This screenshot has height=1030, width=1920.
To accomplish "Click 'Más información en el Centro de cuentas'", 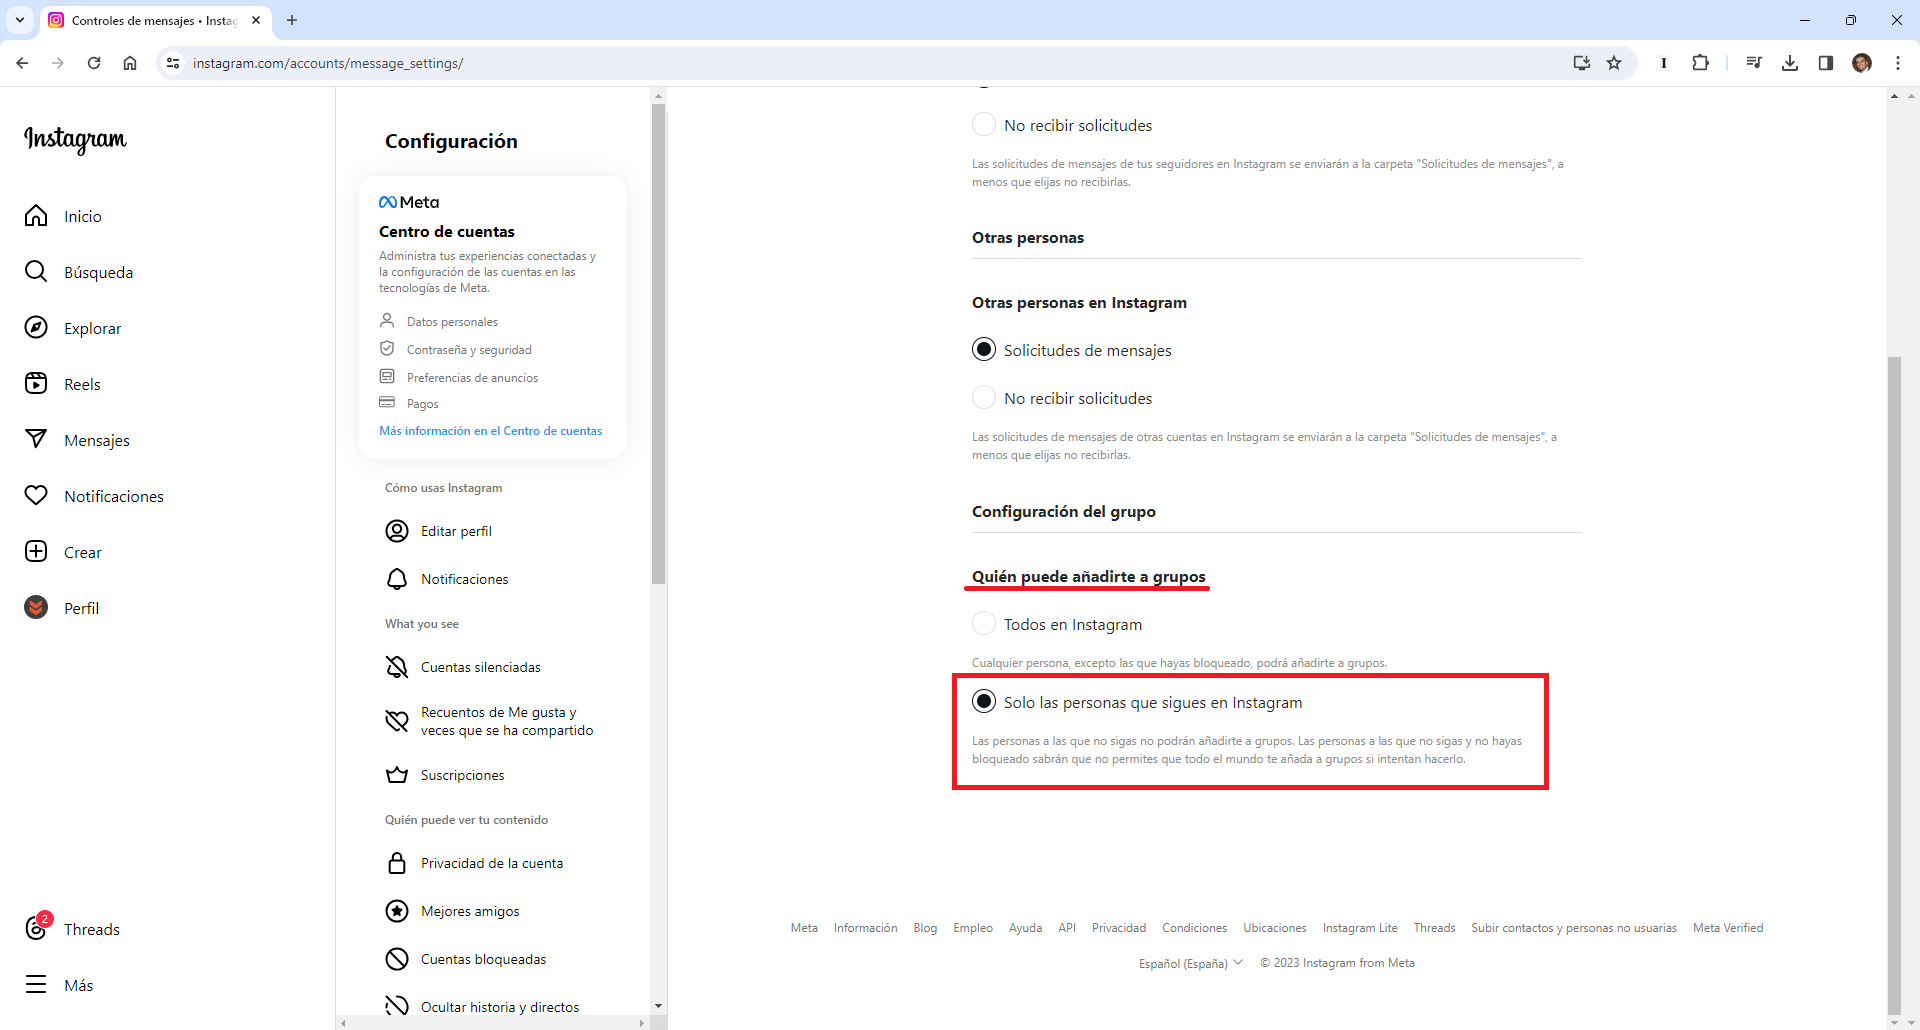I will point(490,431).
